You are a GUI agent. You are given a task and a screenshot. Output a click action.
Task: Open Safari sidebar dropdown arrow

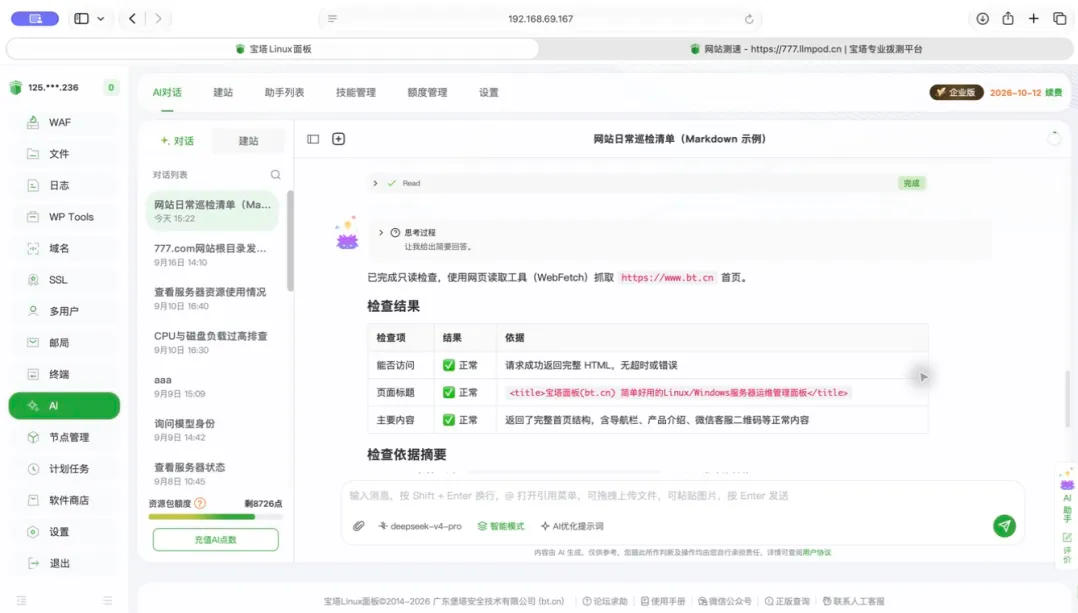100,19
